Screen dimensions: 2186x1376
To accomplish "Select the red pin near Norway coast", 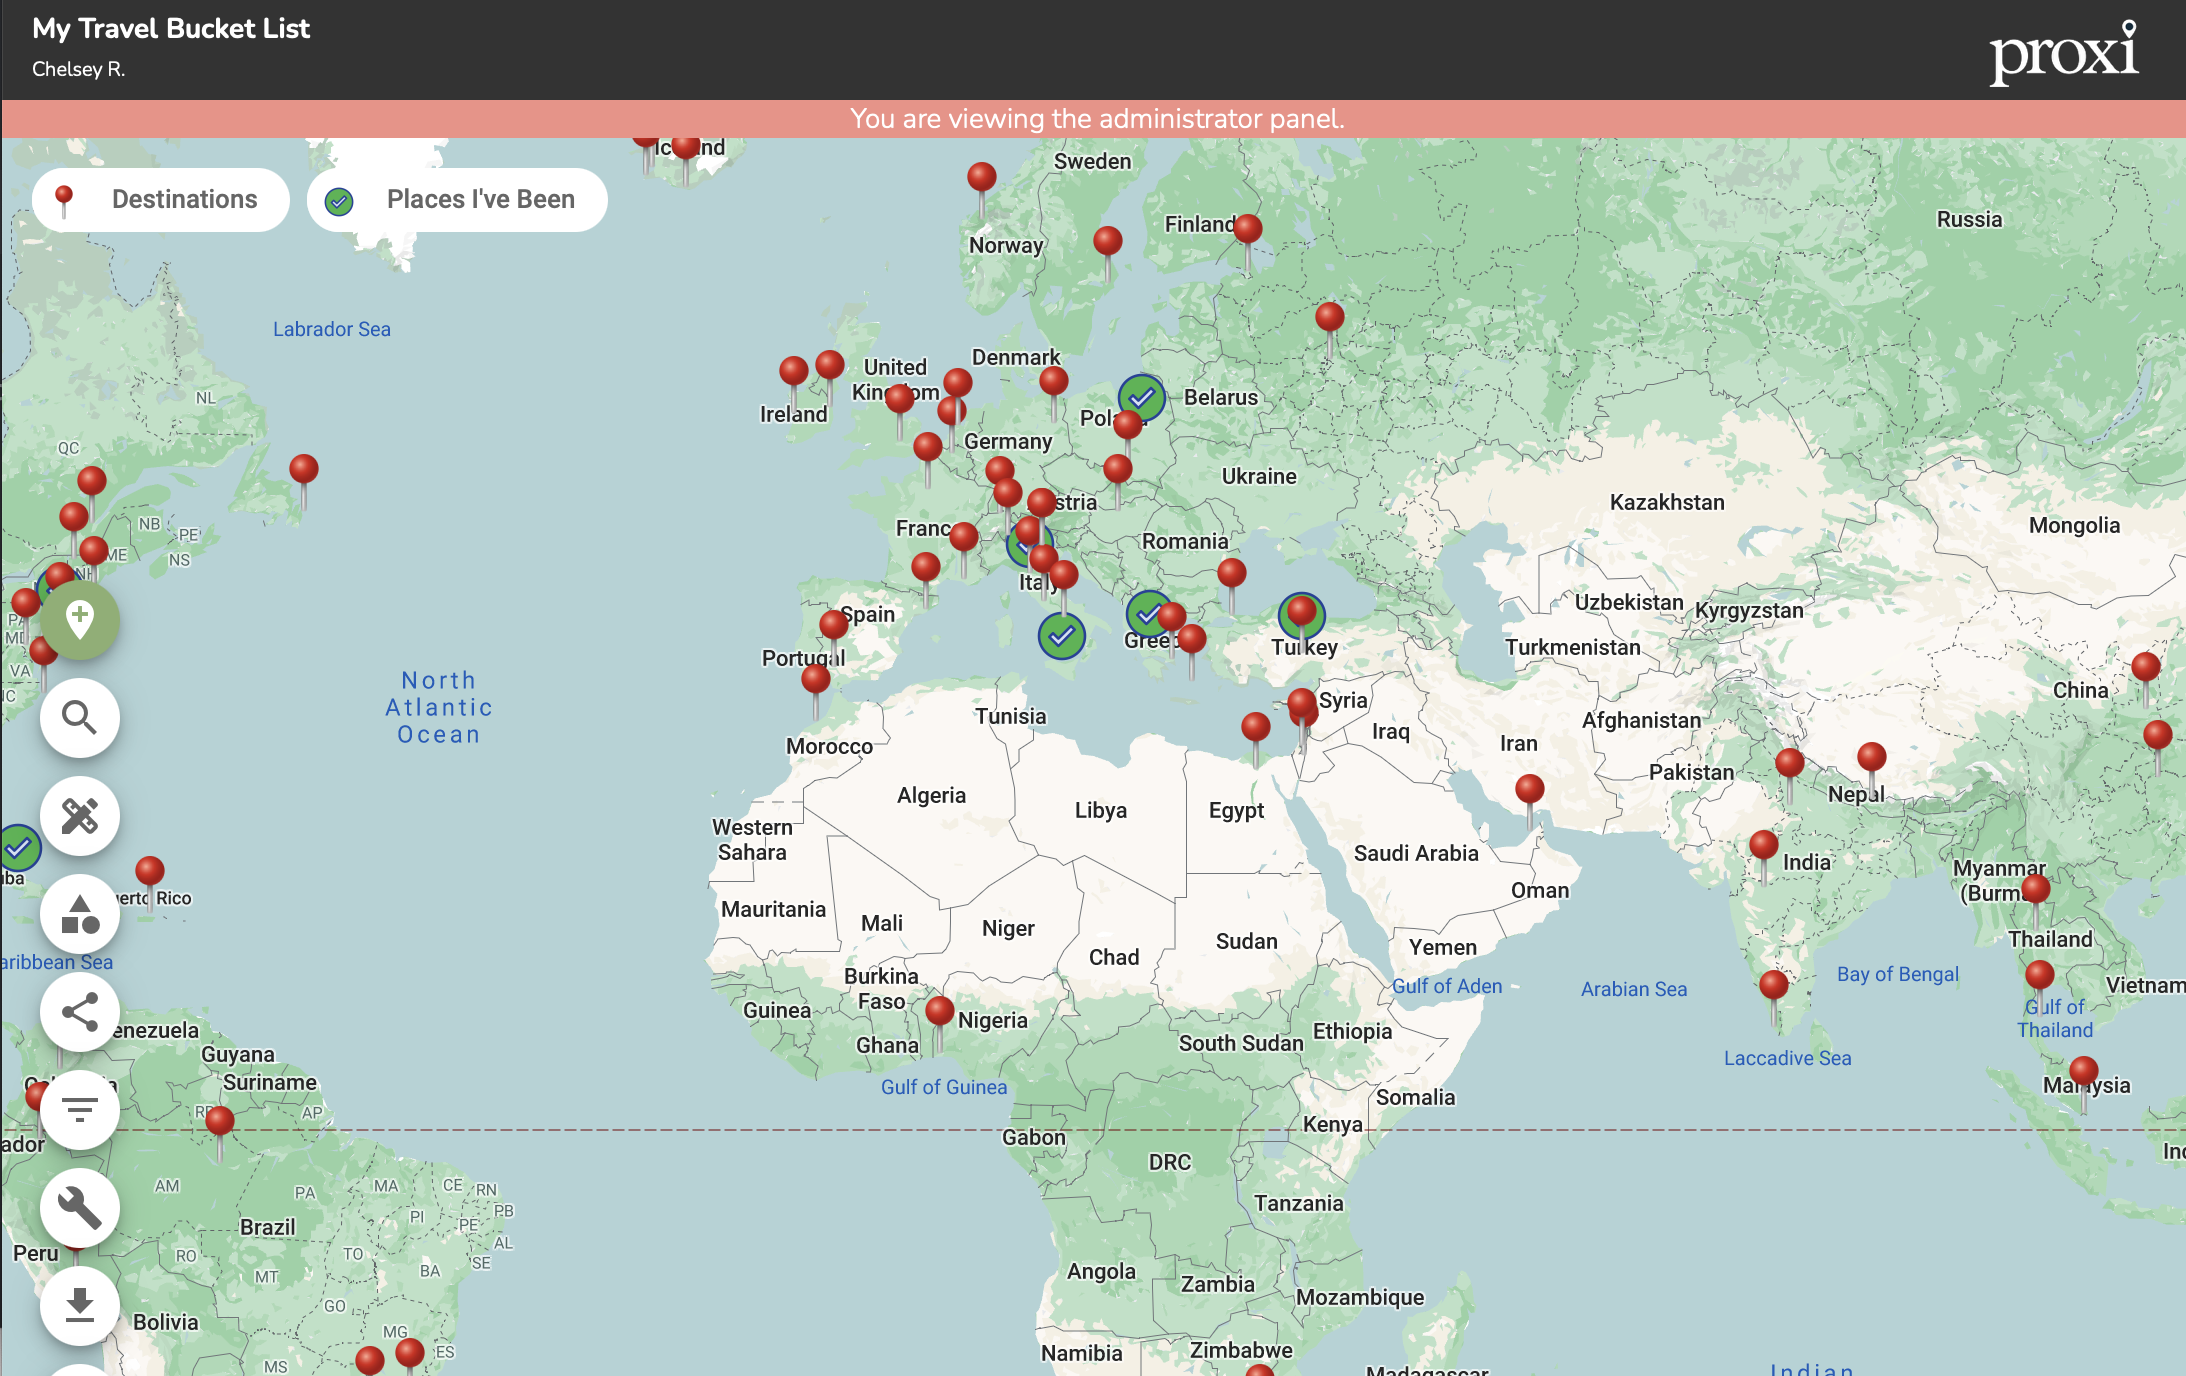I will [x=981, y=178].
